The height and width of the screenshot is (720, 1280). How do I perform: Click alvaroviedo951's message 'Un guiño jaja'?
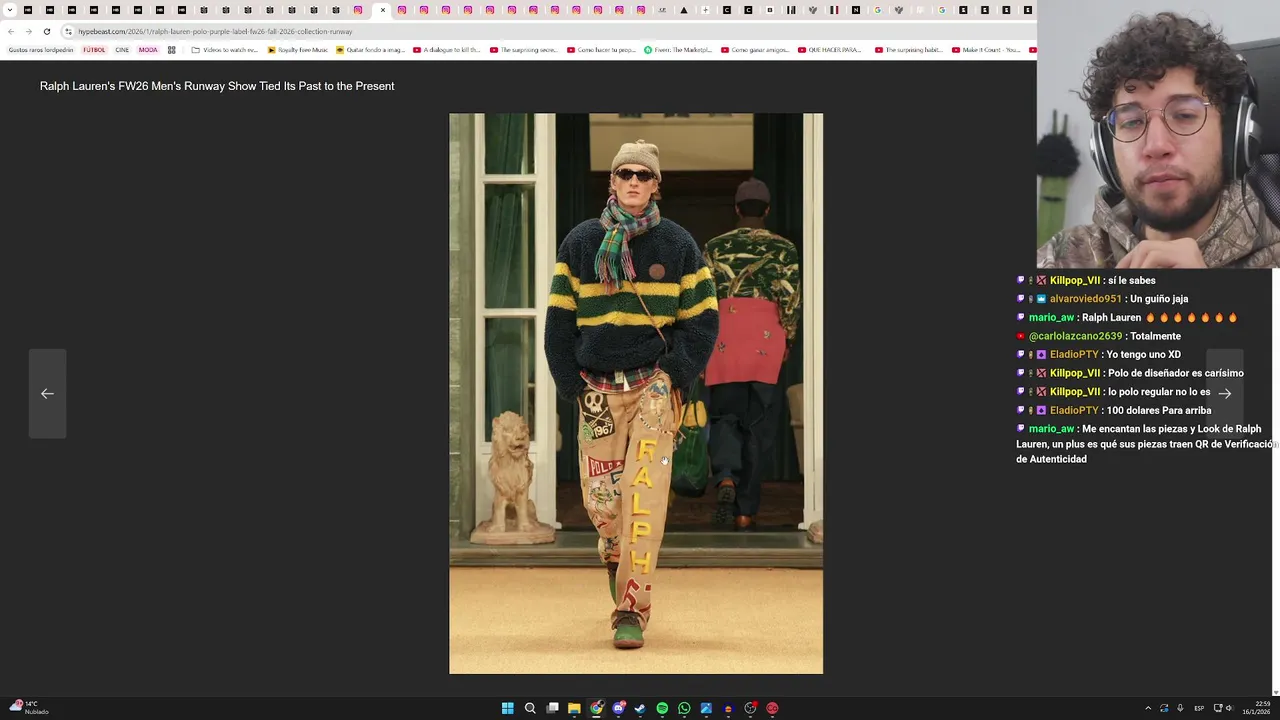1159,299
